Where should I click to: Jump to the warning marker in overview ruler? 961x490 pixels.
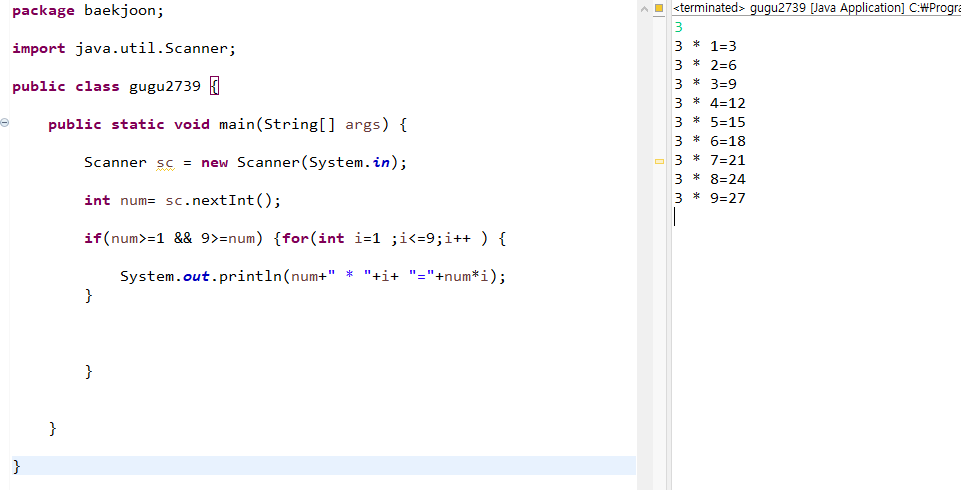point(659,162)
